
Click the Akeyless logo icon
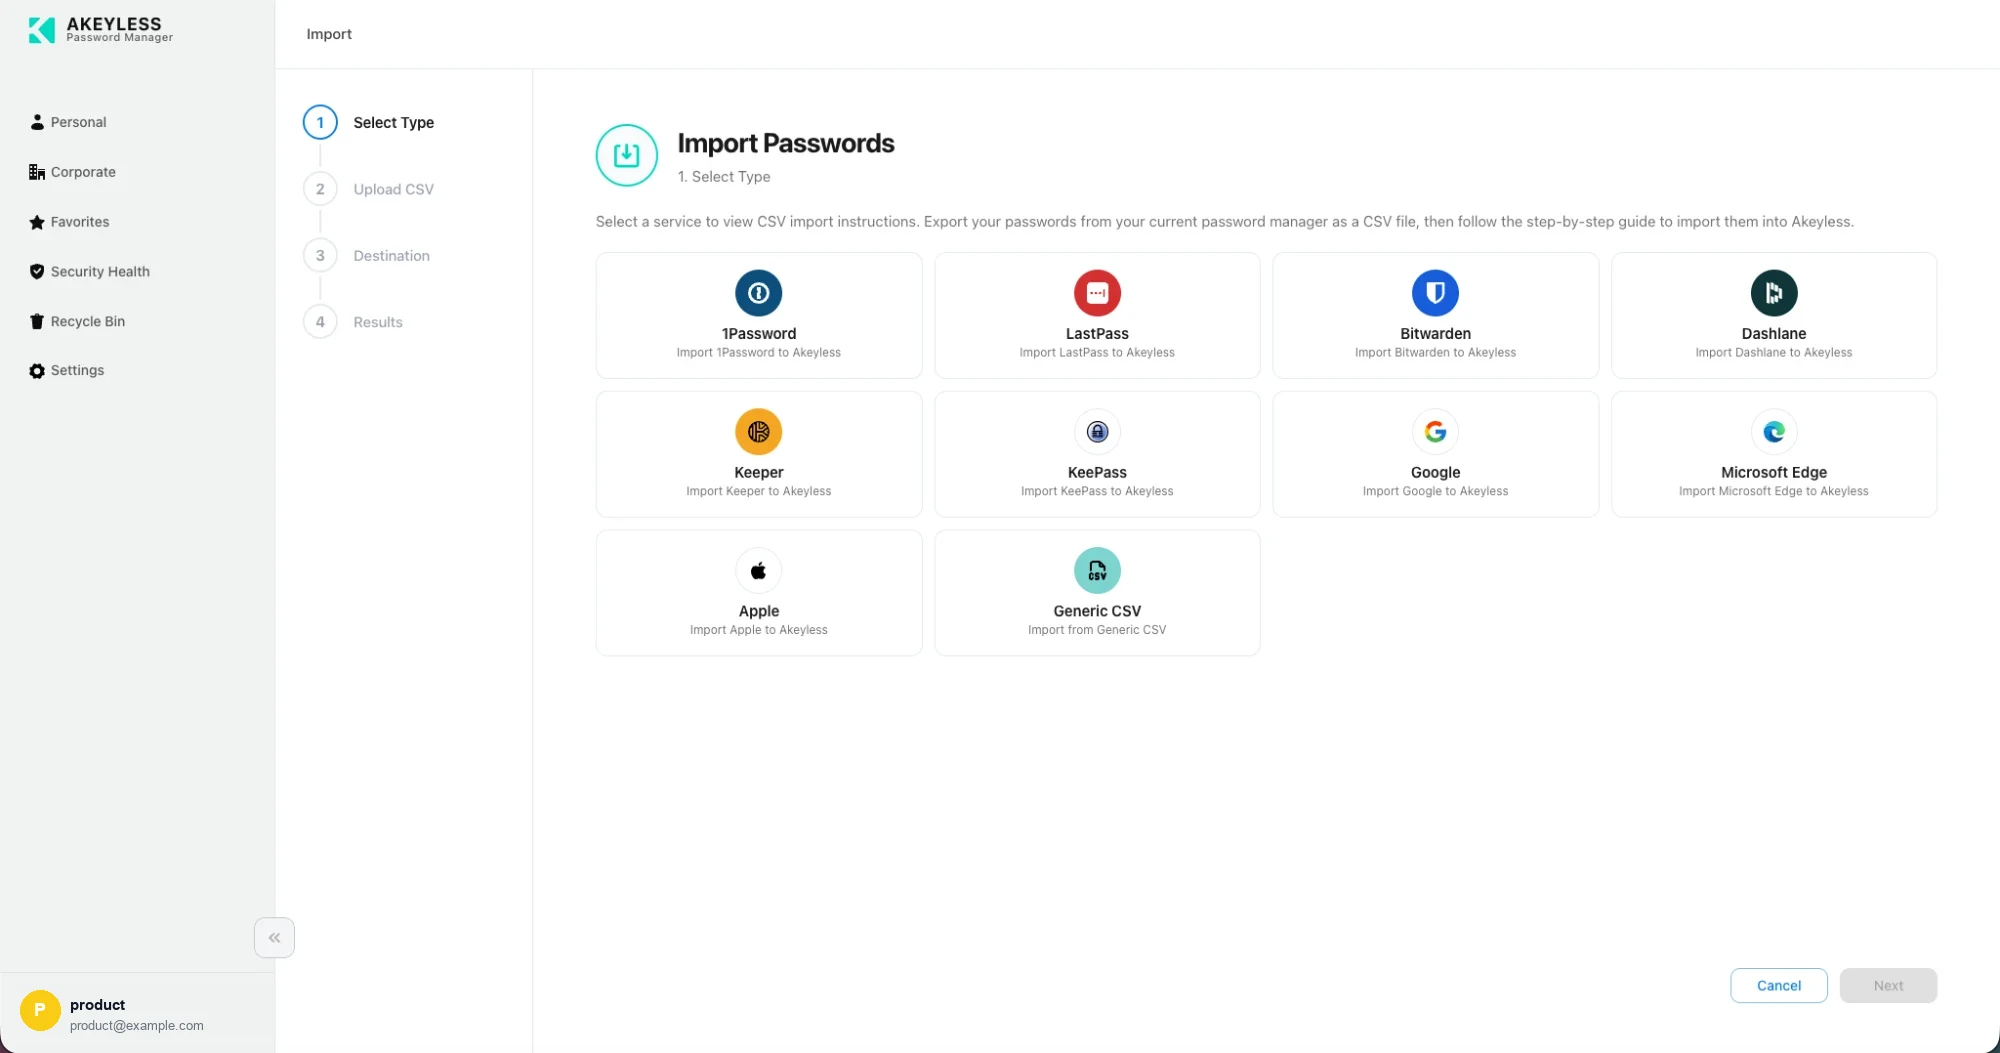pyautogui.click(x=42, y=30)
